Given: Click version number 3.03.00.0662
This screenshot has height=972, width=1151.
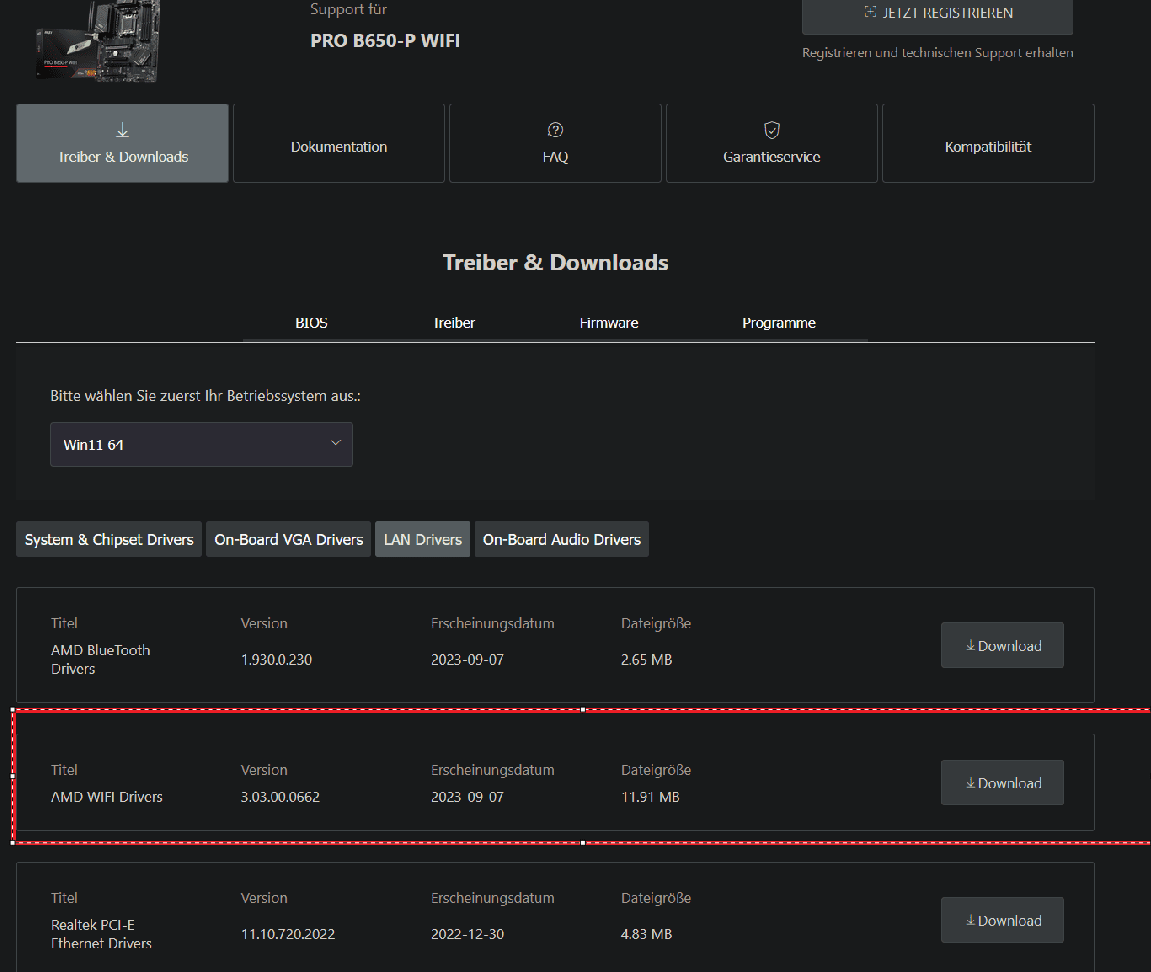Looking at the screenshot, I should (280, 797).
